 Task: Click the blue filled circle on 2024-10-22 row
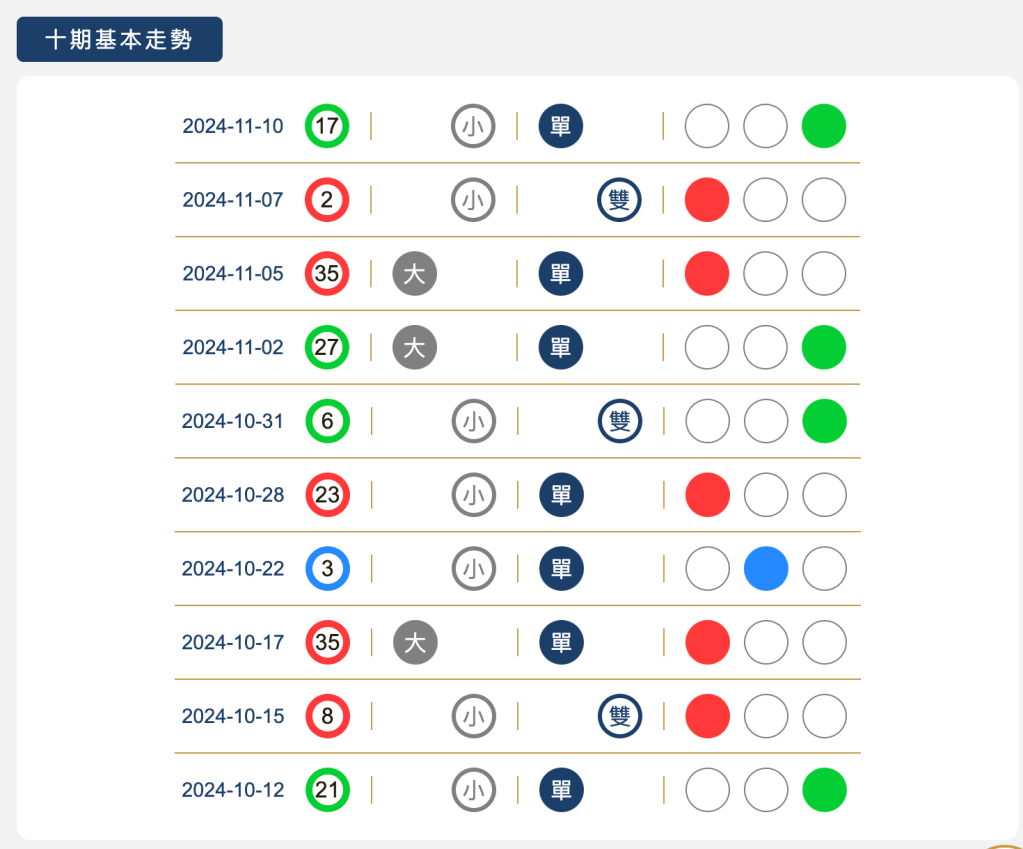(765, 569)
